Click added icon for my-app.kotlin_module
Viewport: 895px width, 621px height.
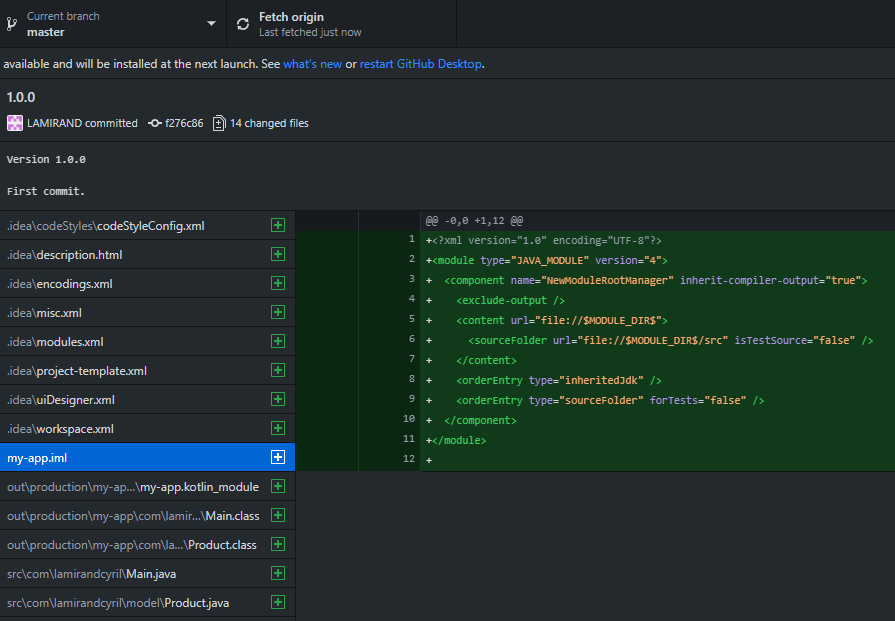tap(278, 486)
